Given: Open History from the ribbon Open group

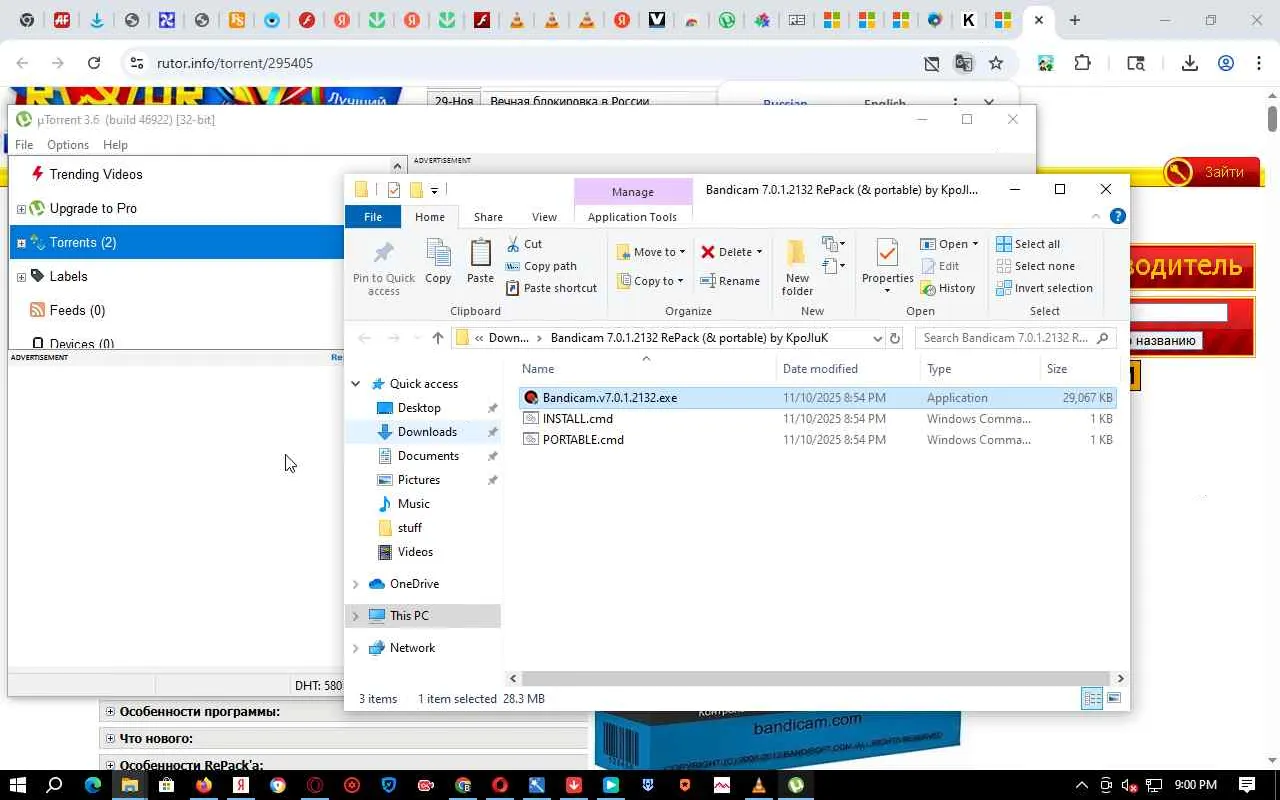Looking at the screenshot, I should [x=947, y=288].
